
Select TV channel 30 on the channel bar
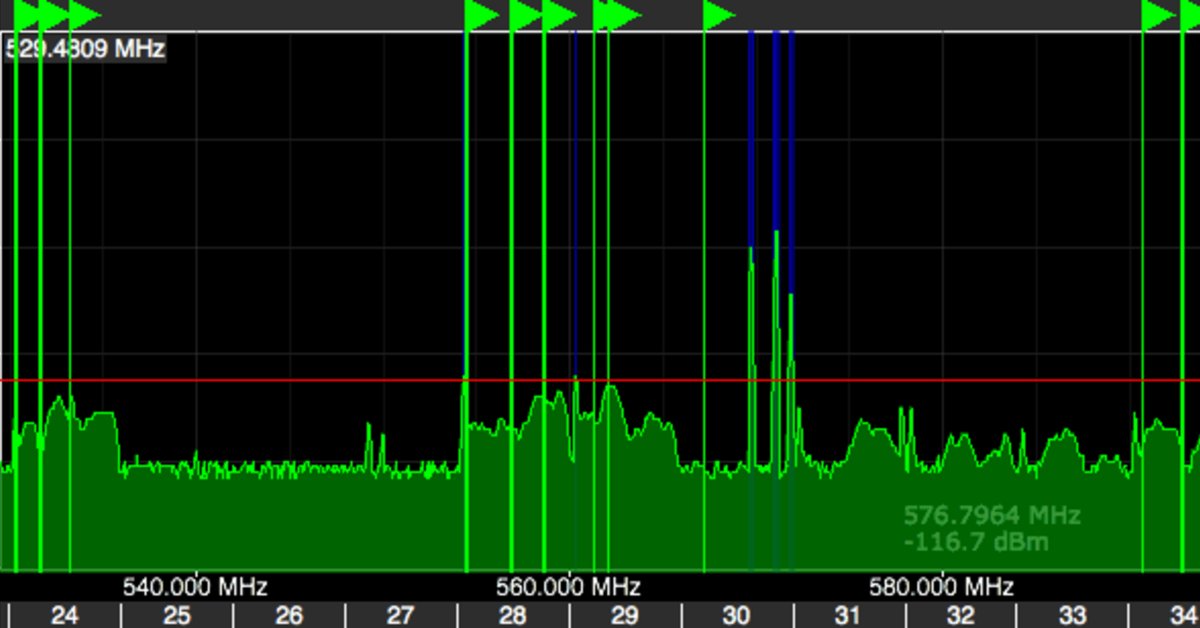(x=737, y=615)
